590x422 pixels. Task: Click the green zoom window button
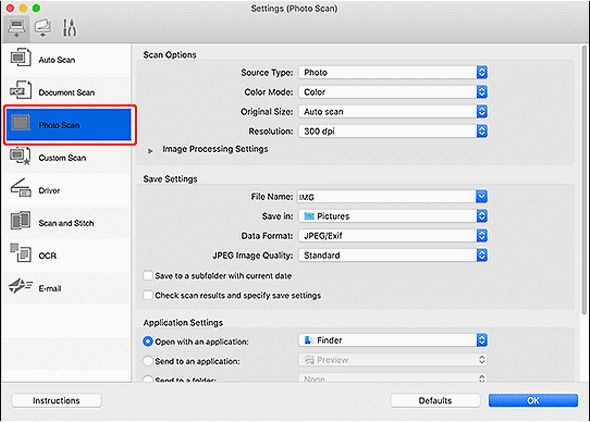pyautogui.click(x=36, y=8)
